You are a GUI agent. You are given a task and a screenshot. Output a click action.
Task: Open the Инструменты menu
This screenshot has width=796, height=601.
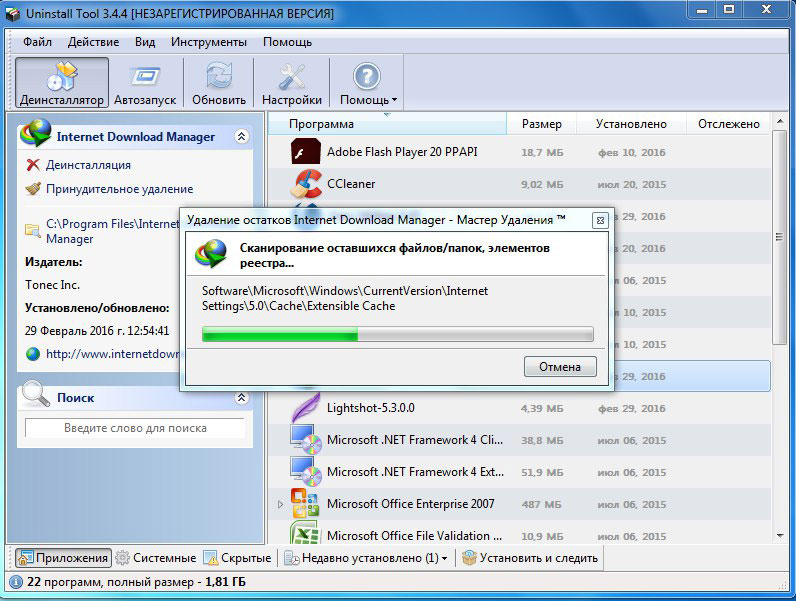[208, 42]
